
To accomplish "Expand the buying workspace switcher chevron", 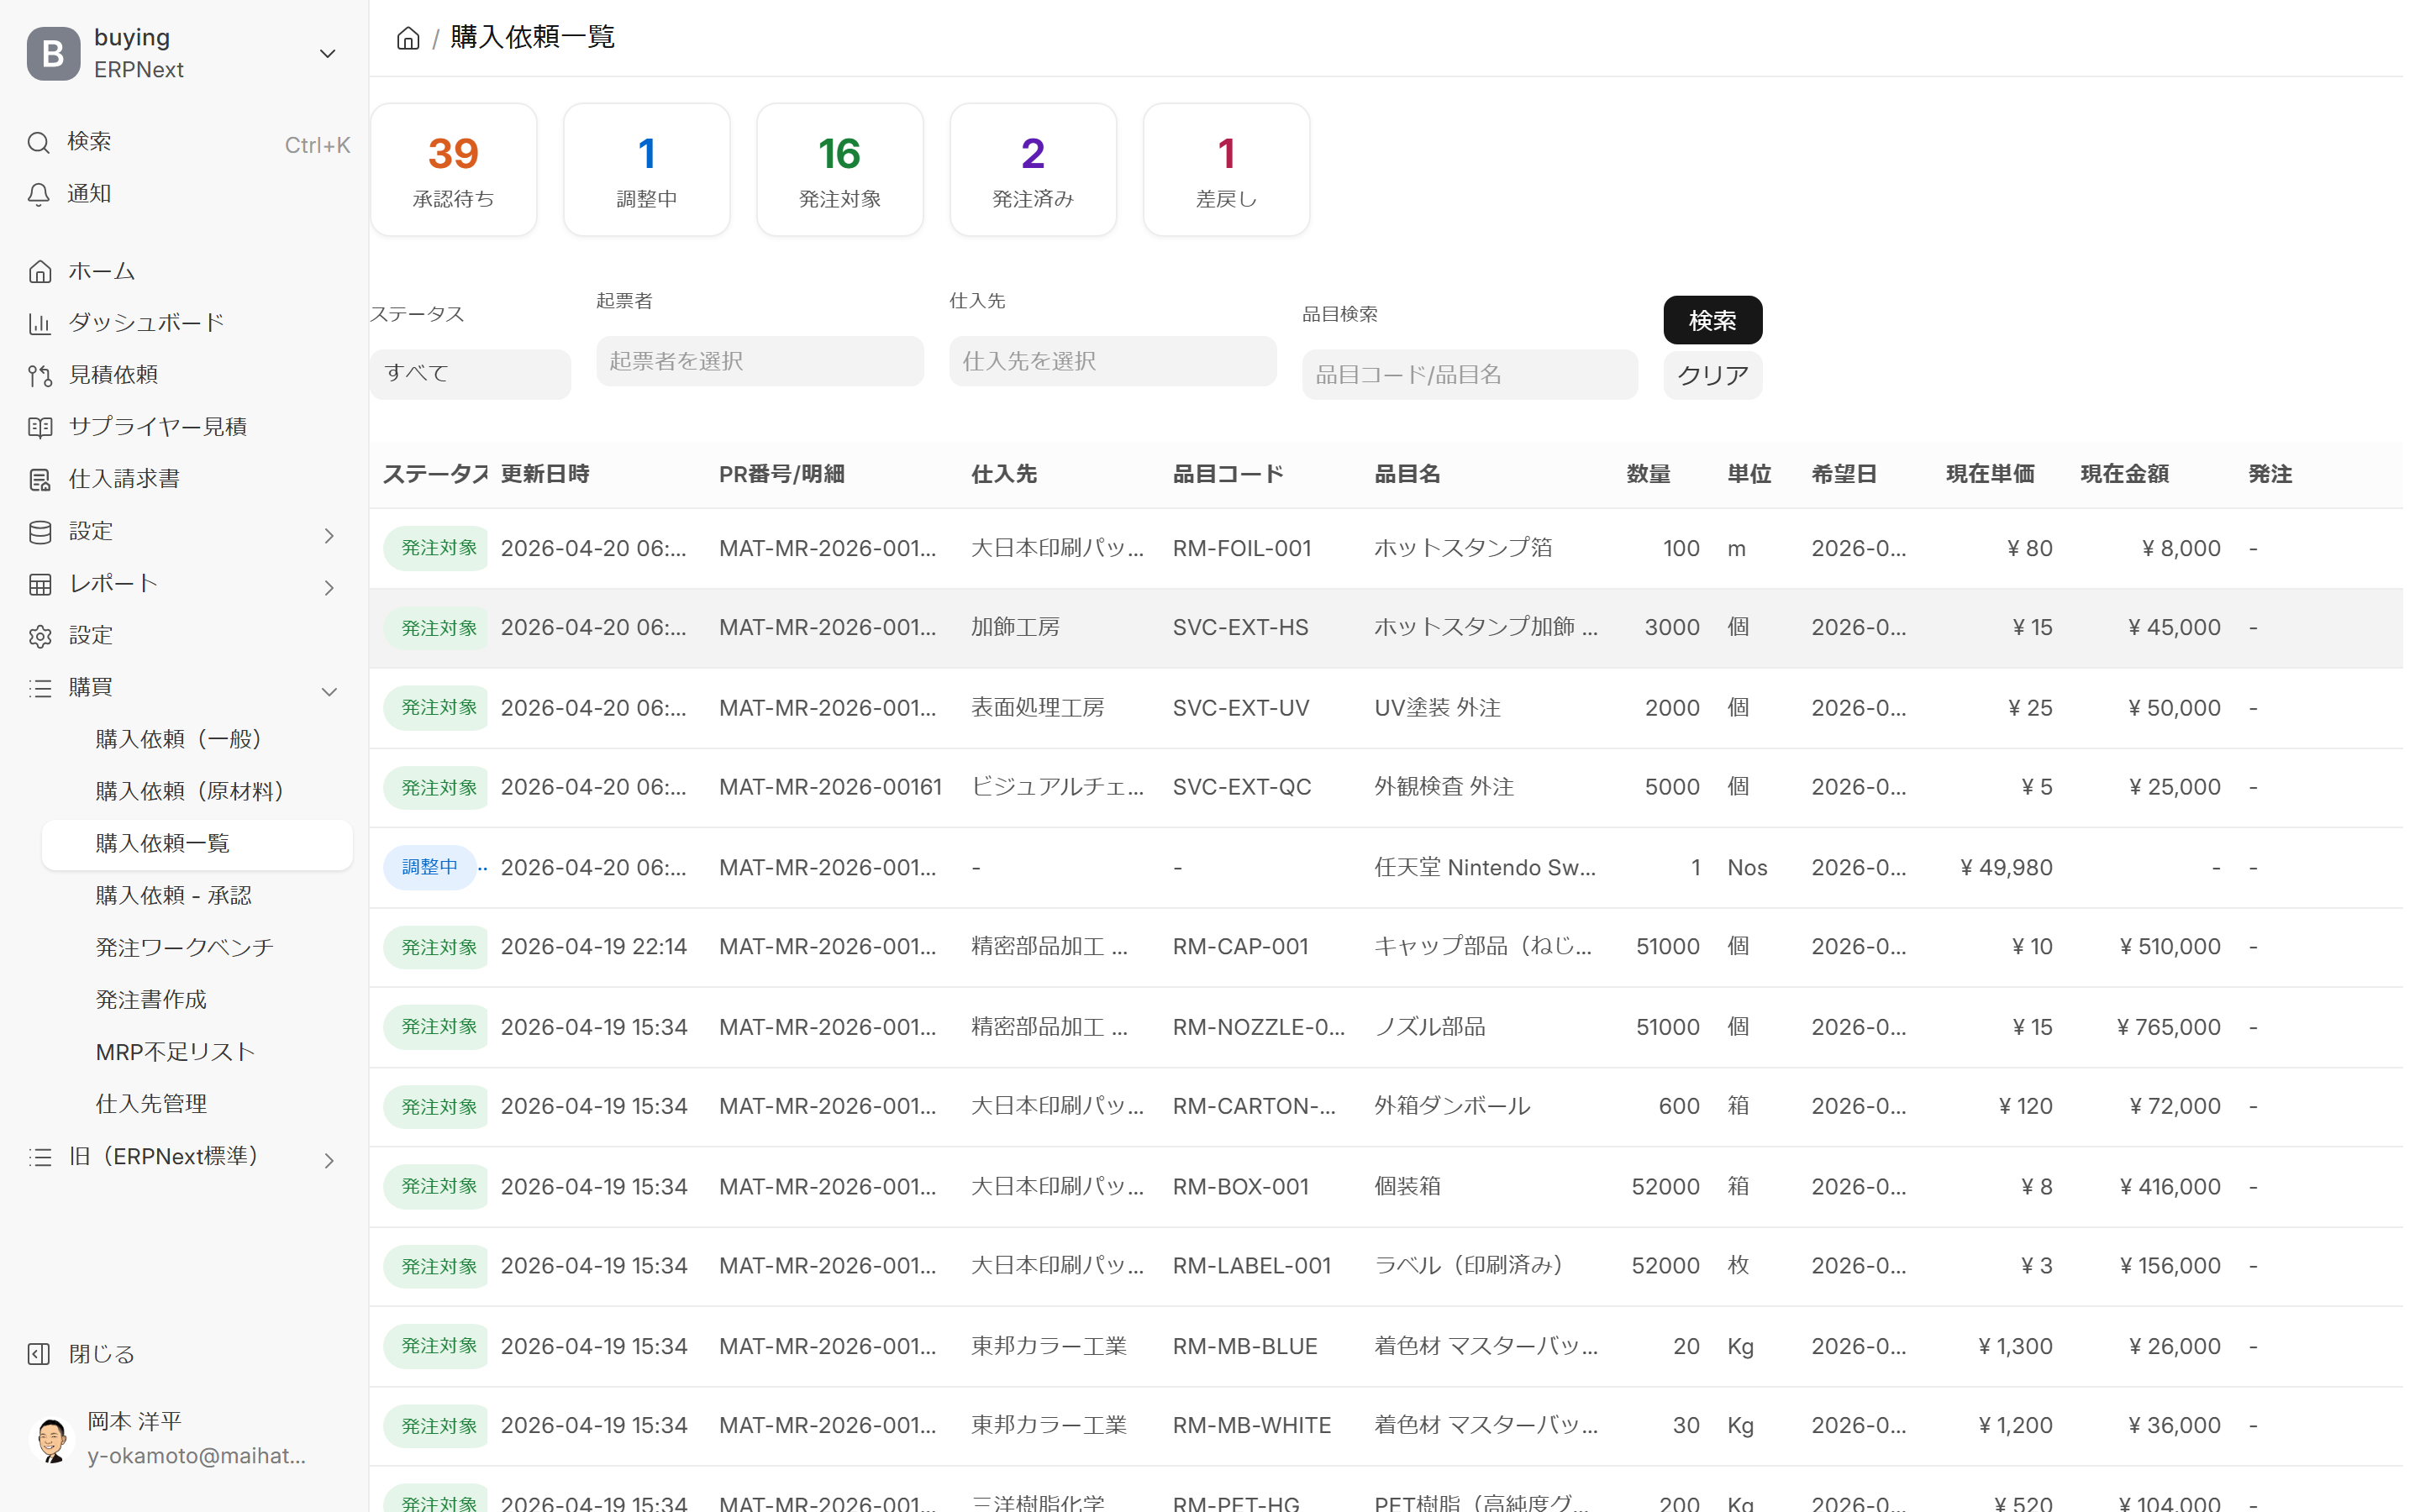I will click(x=327, y=53).
